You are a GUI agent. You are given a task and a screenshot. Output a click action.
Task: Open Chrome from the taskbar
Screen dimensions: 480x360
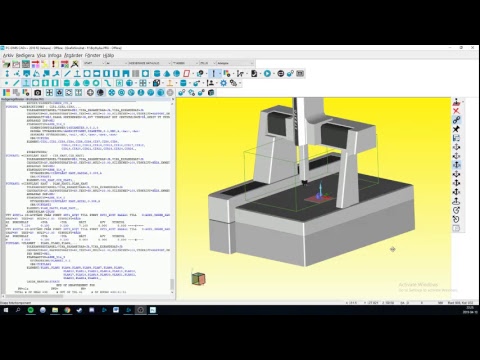click(x=67, y=310)
